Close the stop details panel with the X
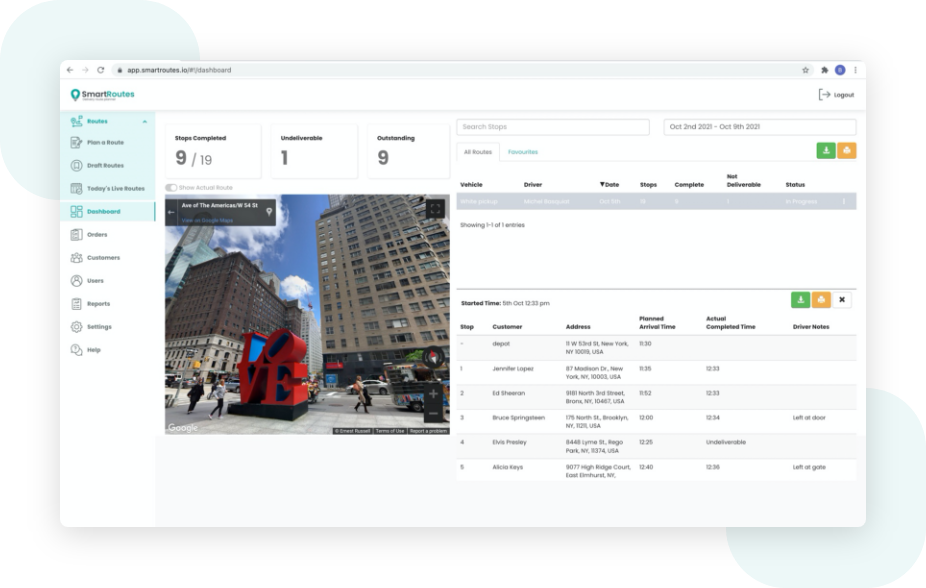 click(842, 300)
